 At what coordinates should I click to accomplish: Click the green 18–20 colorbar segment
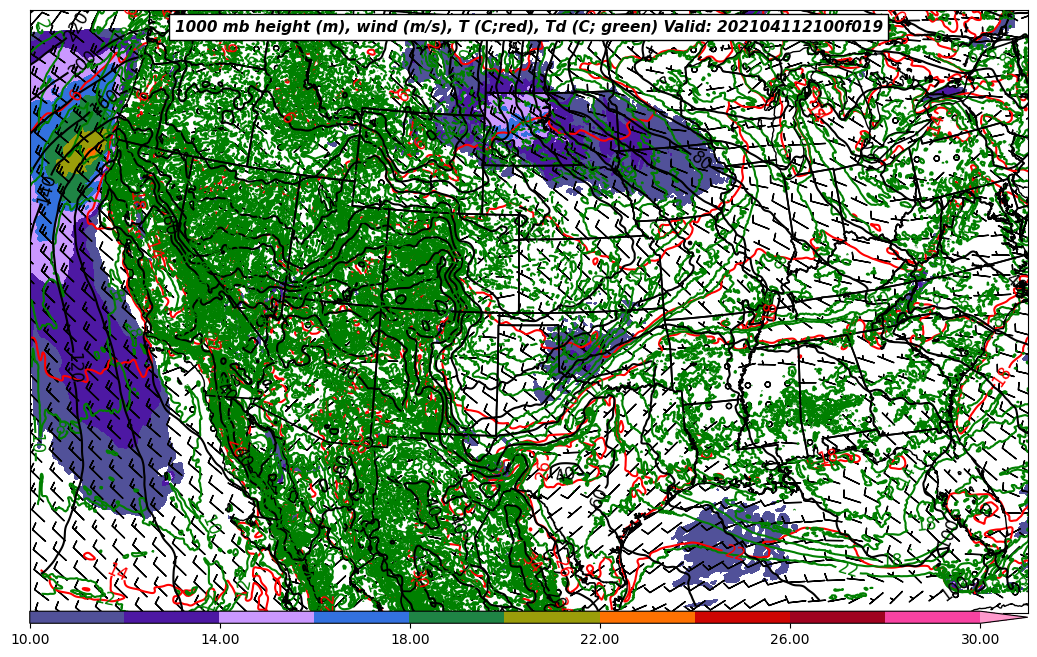457,617
